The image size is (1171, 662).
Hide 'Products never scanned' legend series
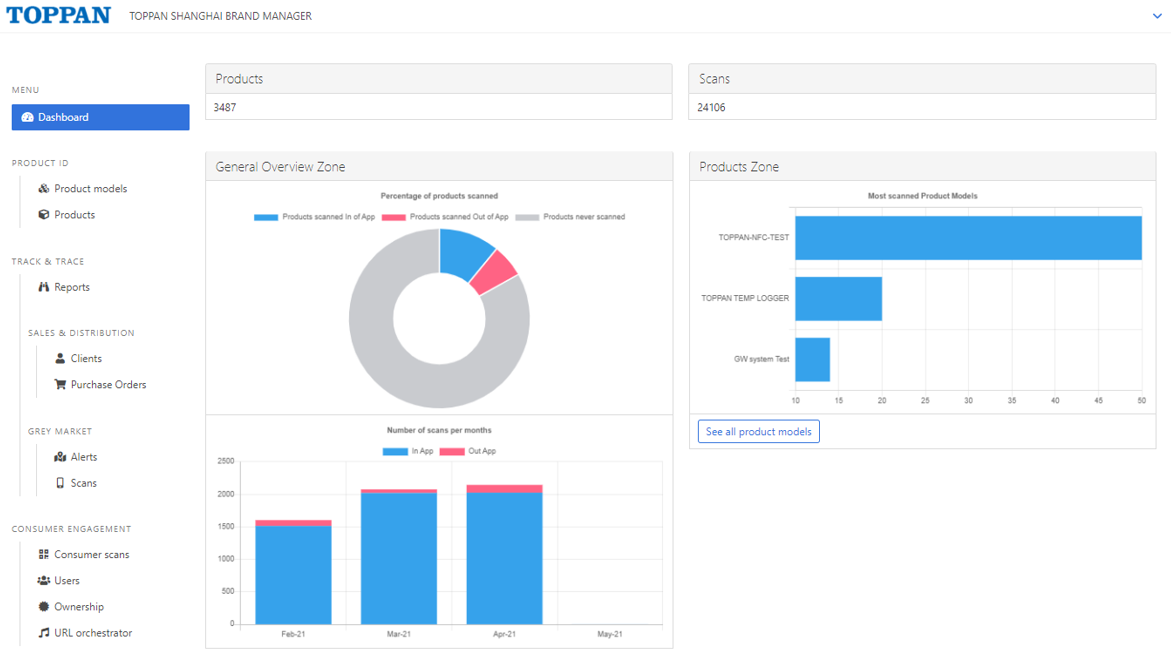tap(570, 217)
